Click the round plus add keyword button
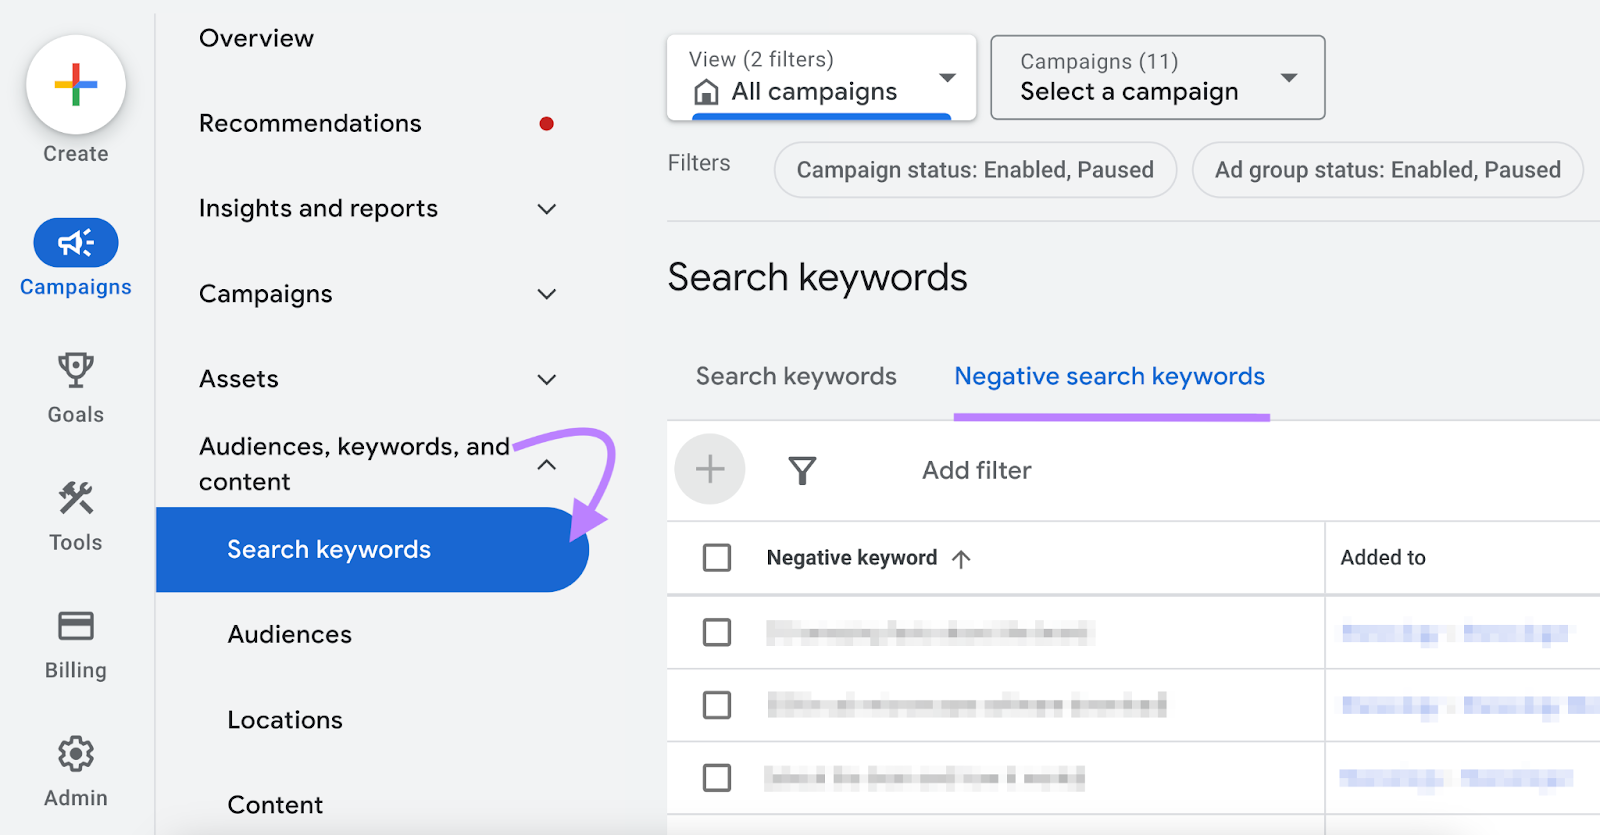 click(x=710, y=469)
